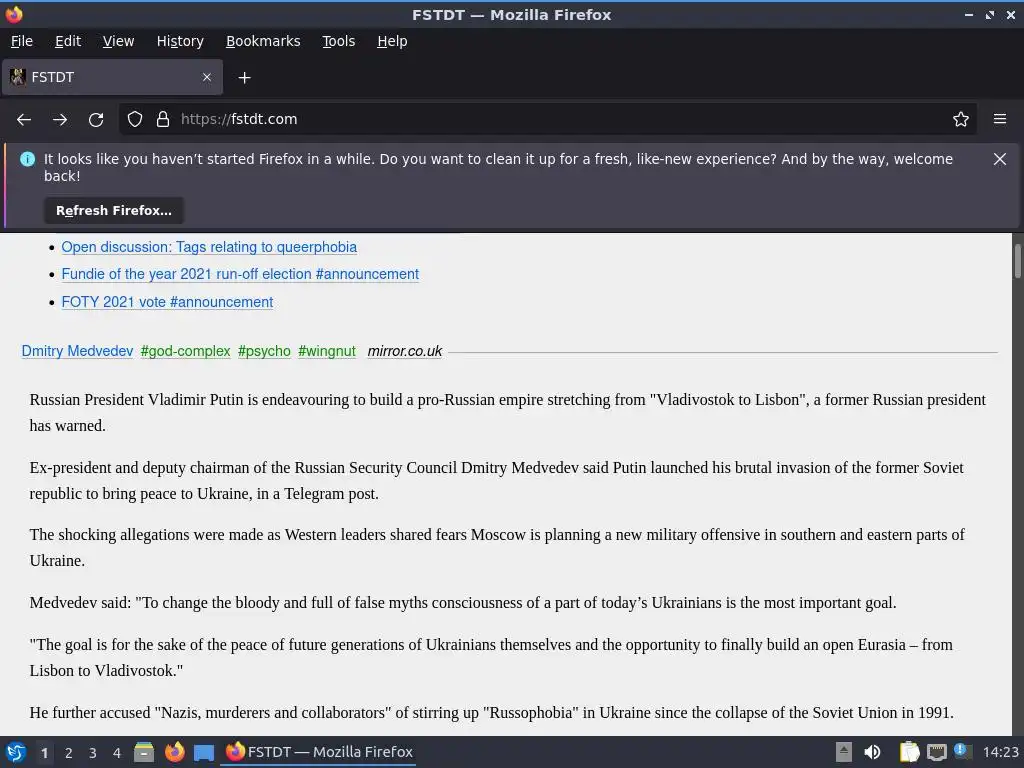This screenshot has height=768, width=1024.
Task: Dismiss the Firefox refresh notification bar
Action: point(1000,159)
